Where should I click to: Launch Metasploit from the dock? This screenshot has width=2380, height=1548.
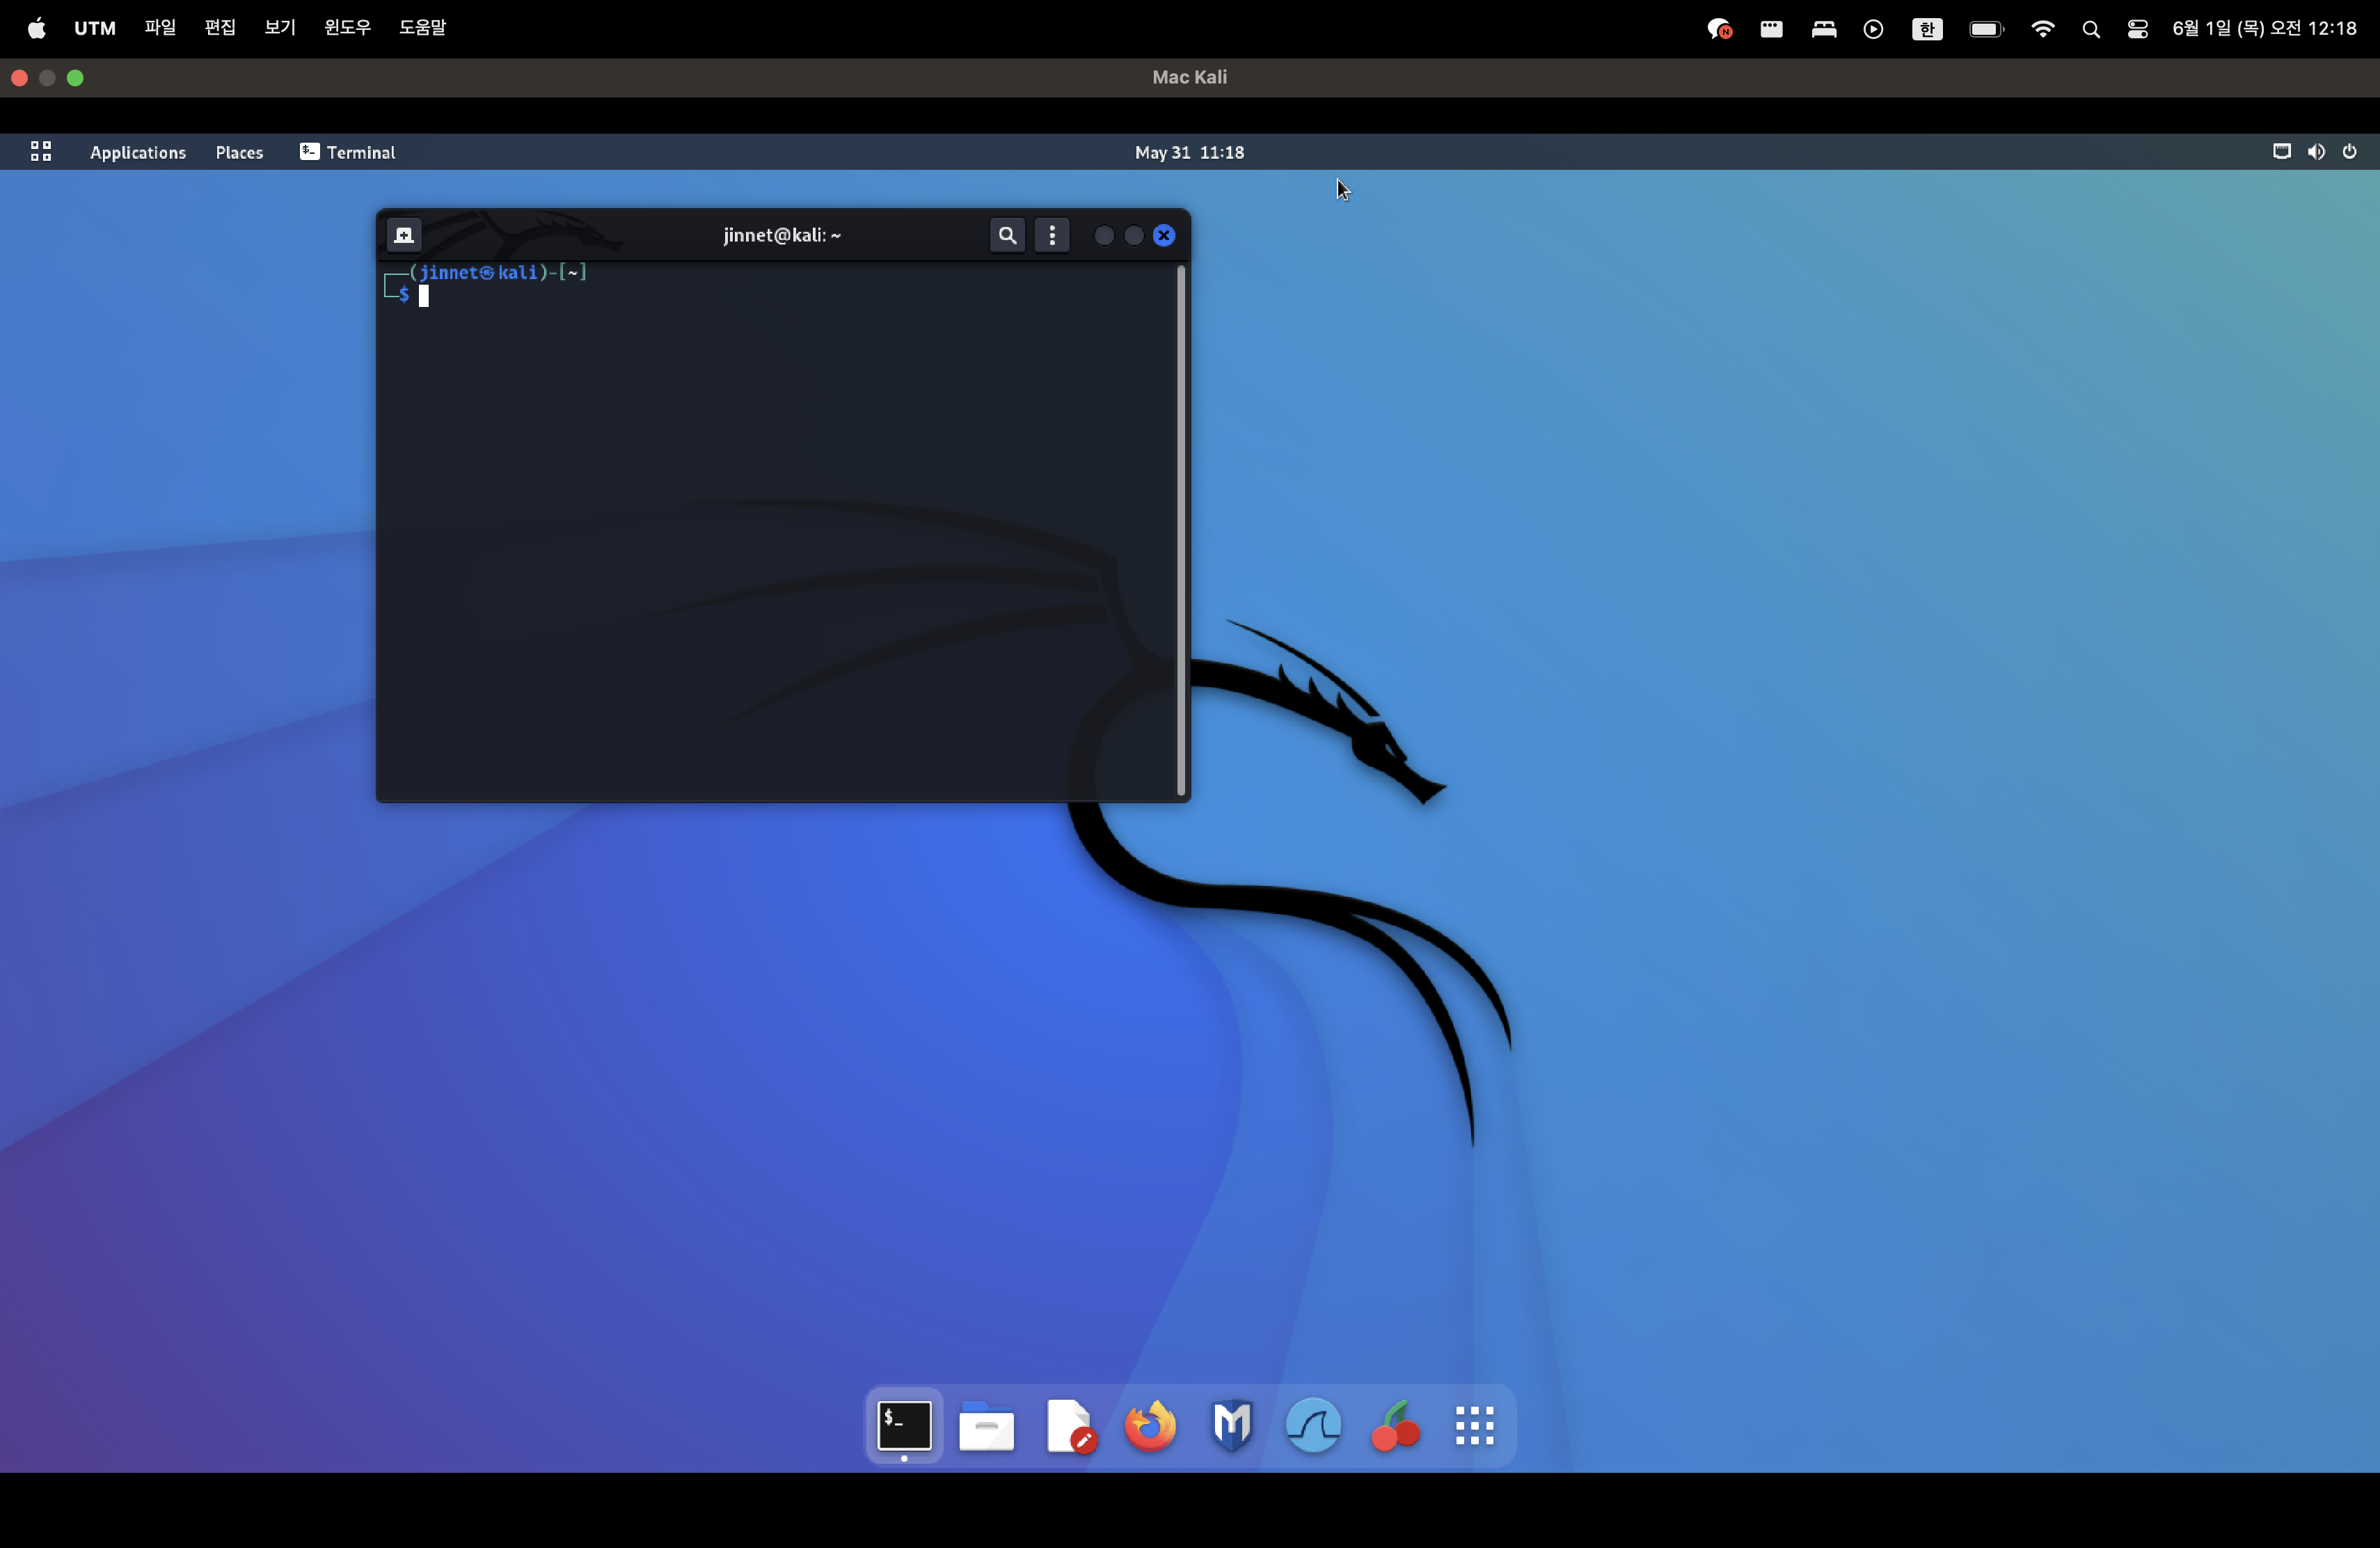[x=1232, y=1425]
